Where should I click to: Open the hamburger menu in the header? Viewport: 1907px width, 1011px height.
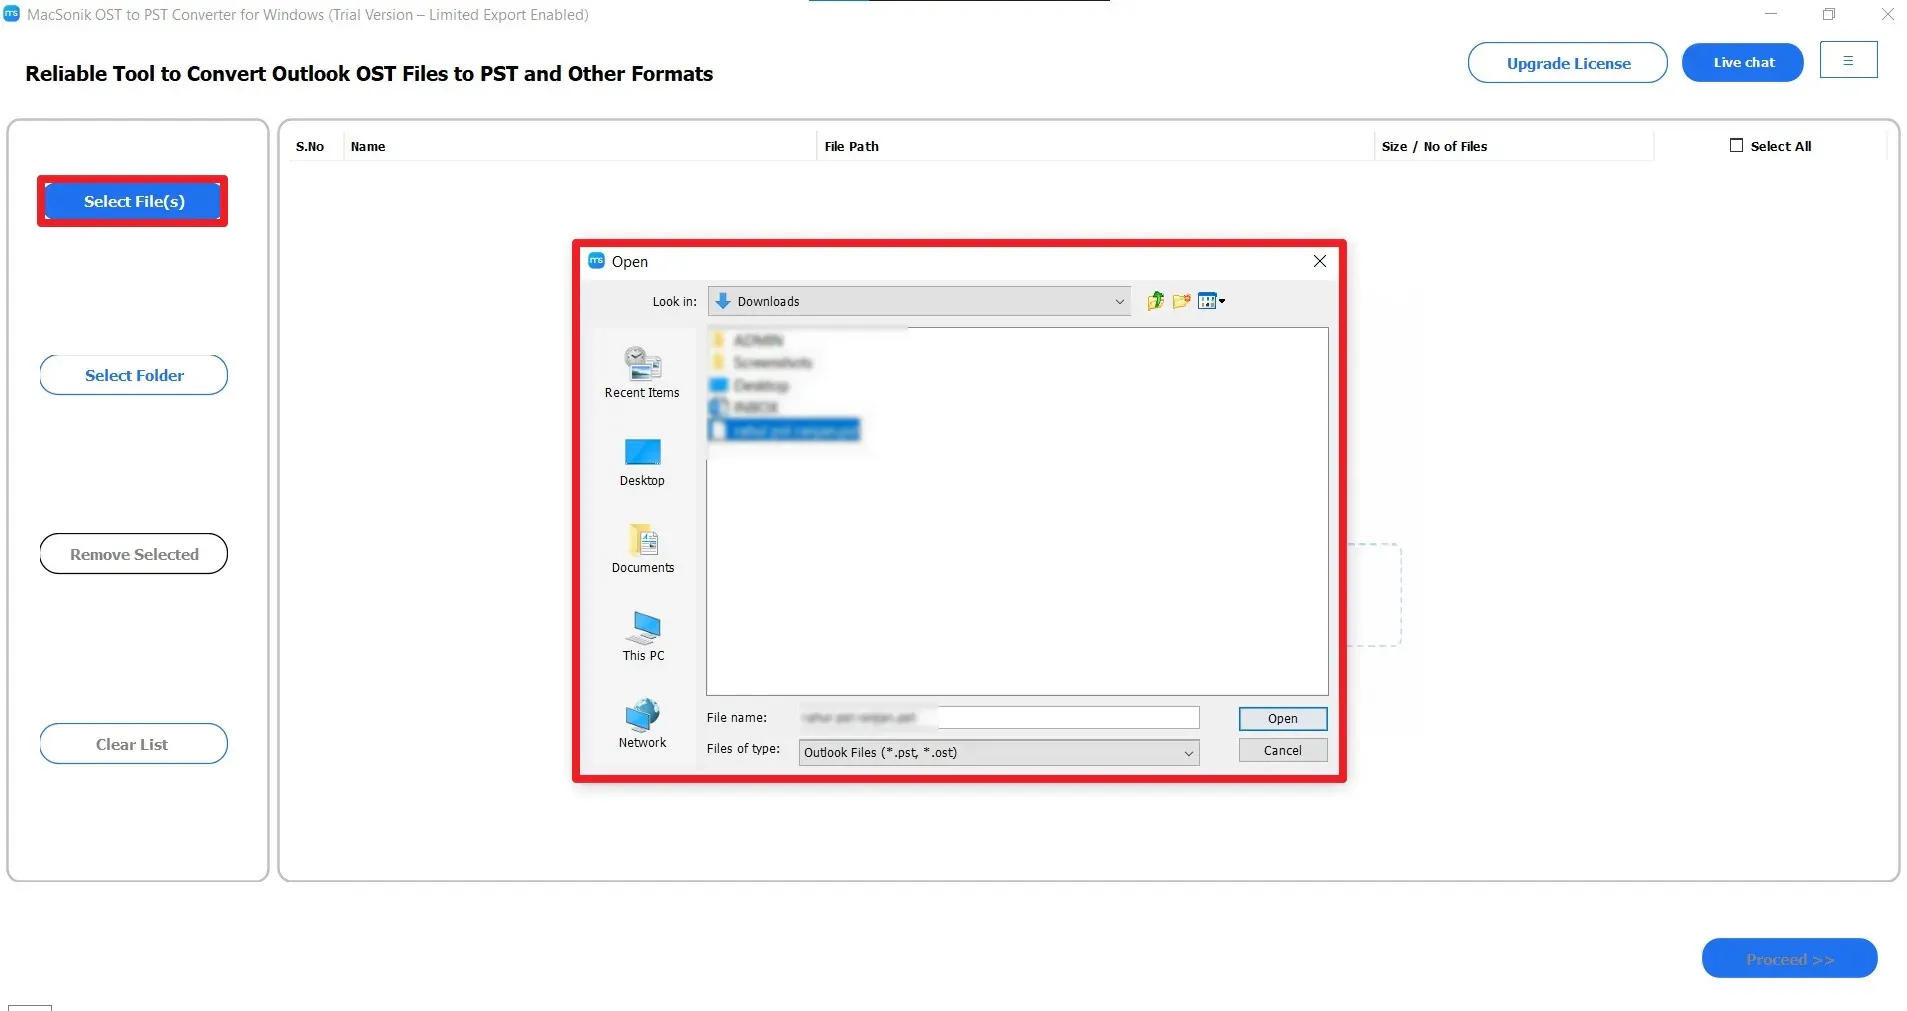1848,60
